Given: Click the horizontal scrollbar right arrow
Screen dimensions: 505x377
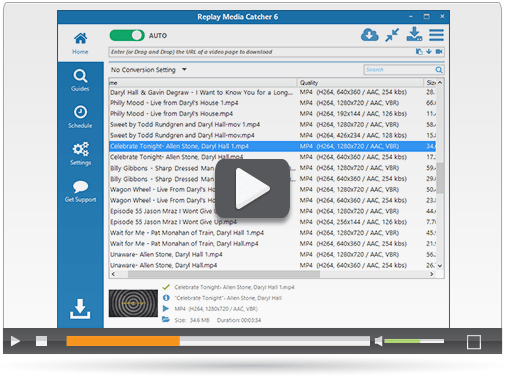Looking at the screenshot, I should 432,274.
